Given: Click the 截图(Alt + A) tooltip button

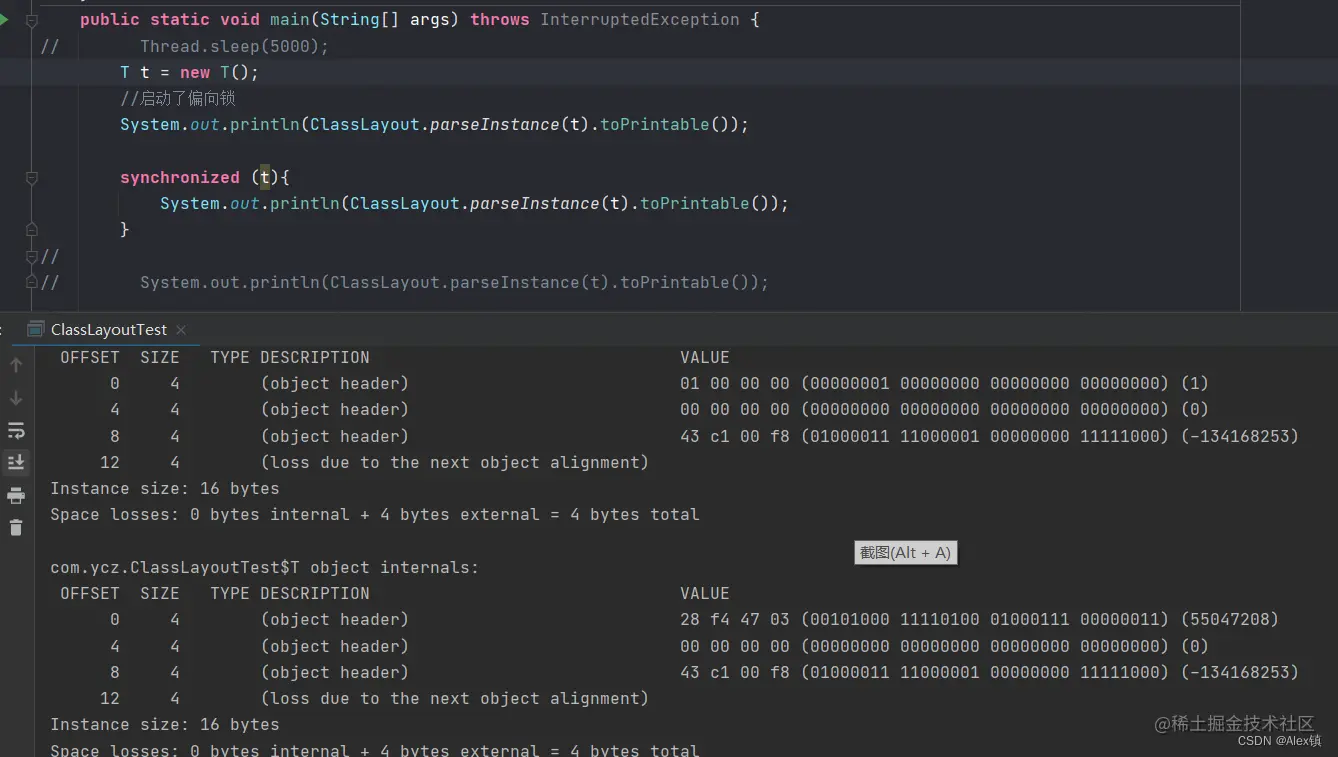Looking at the screenshot, I should pyautogui.click(x=906, y=552).
